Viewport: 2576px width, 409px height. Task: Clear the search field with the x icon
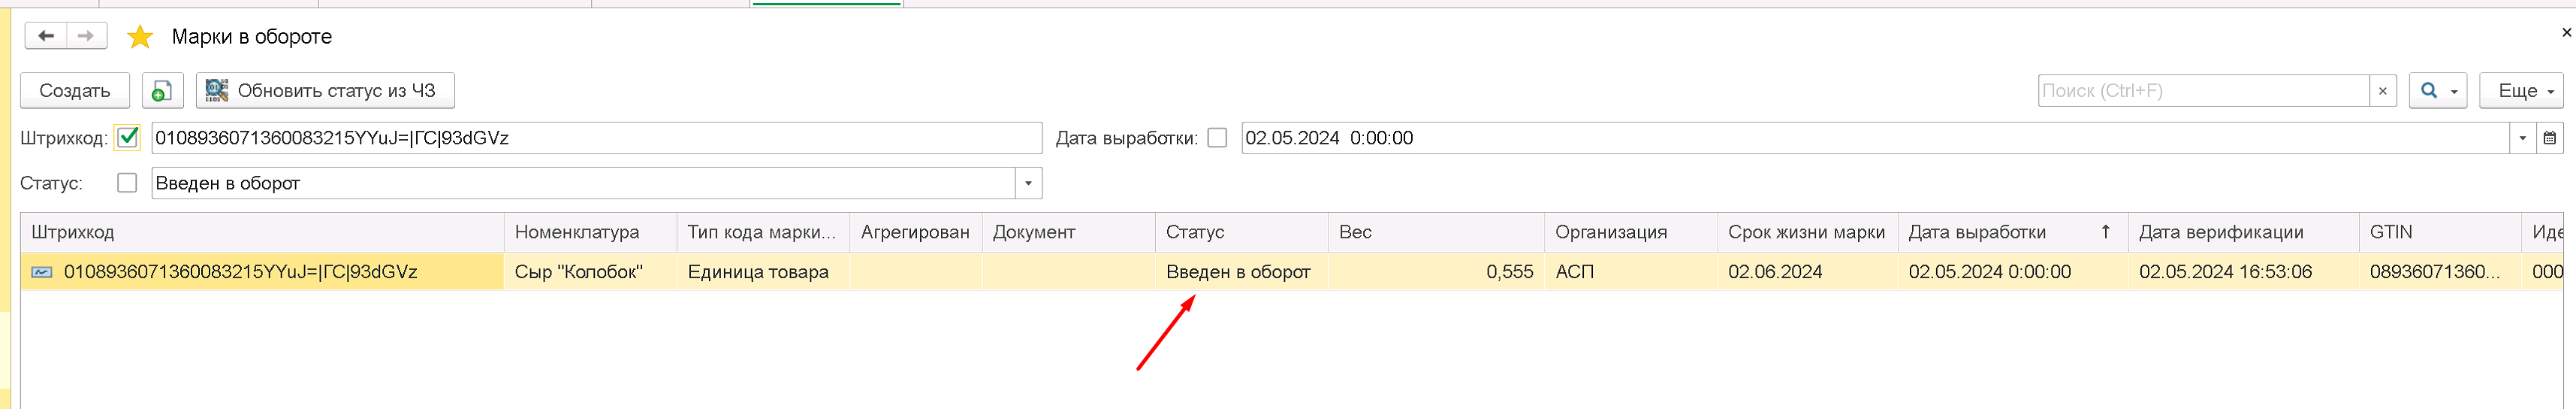[2382, 91]
